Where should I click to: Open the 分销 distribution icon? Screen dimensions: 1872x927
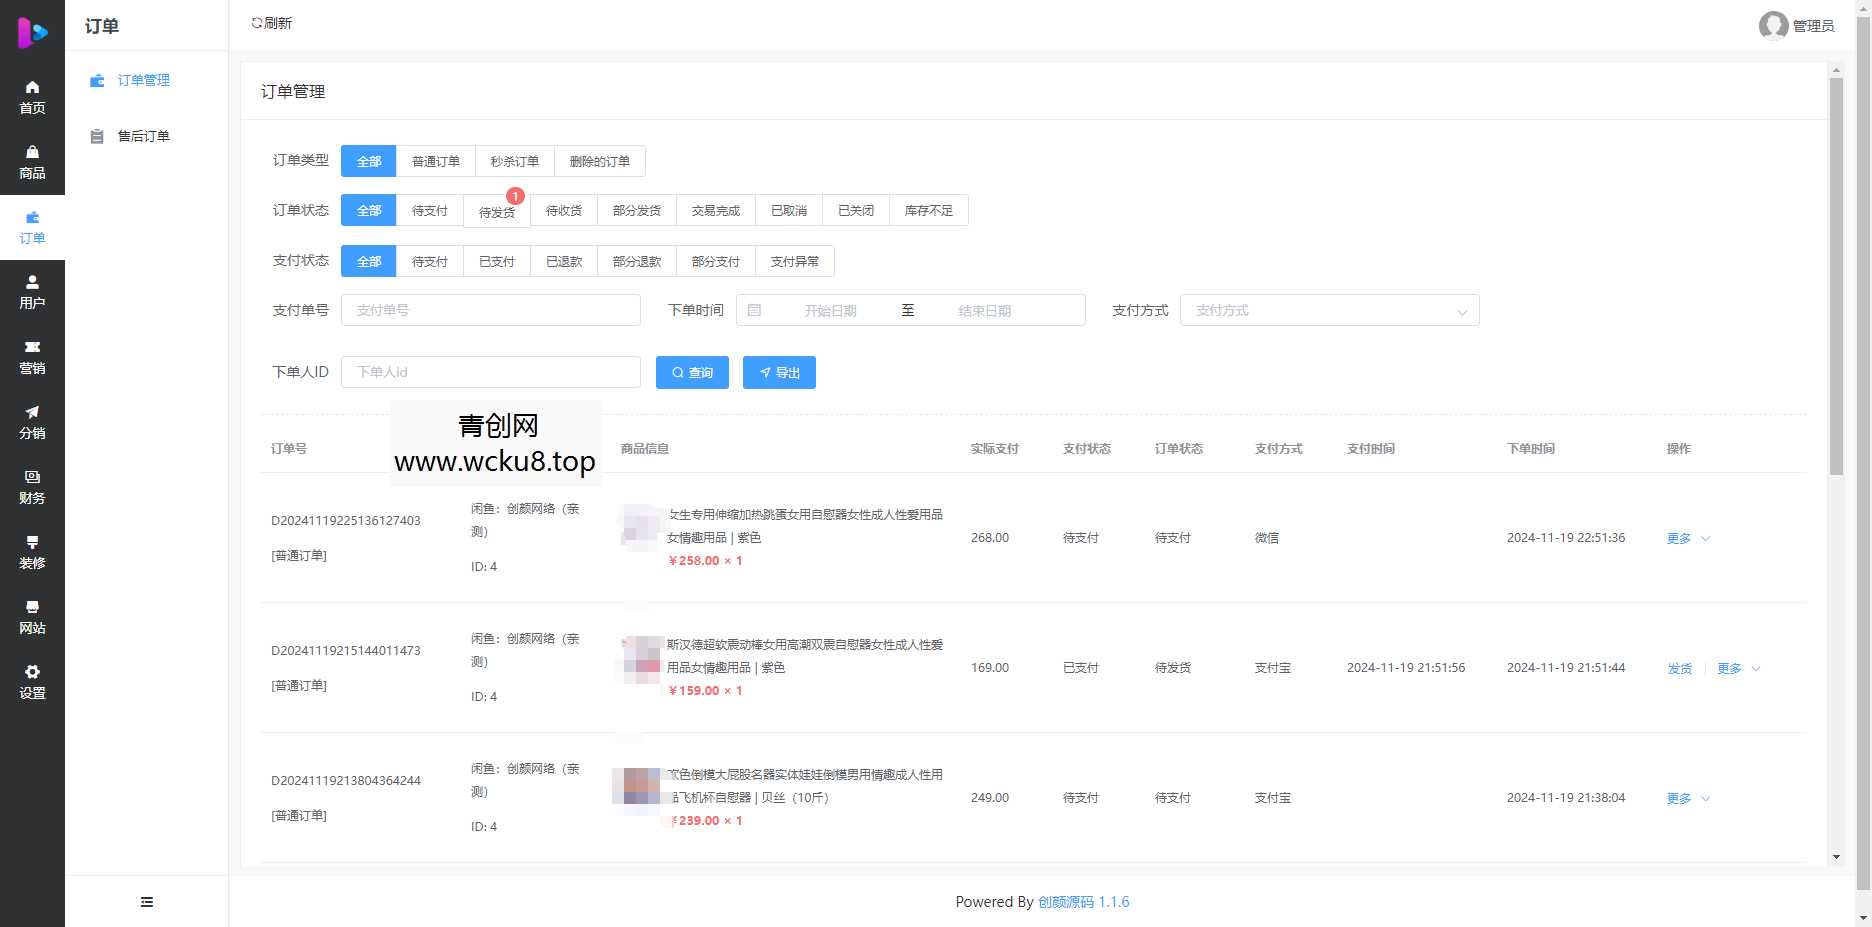(32, 421)
